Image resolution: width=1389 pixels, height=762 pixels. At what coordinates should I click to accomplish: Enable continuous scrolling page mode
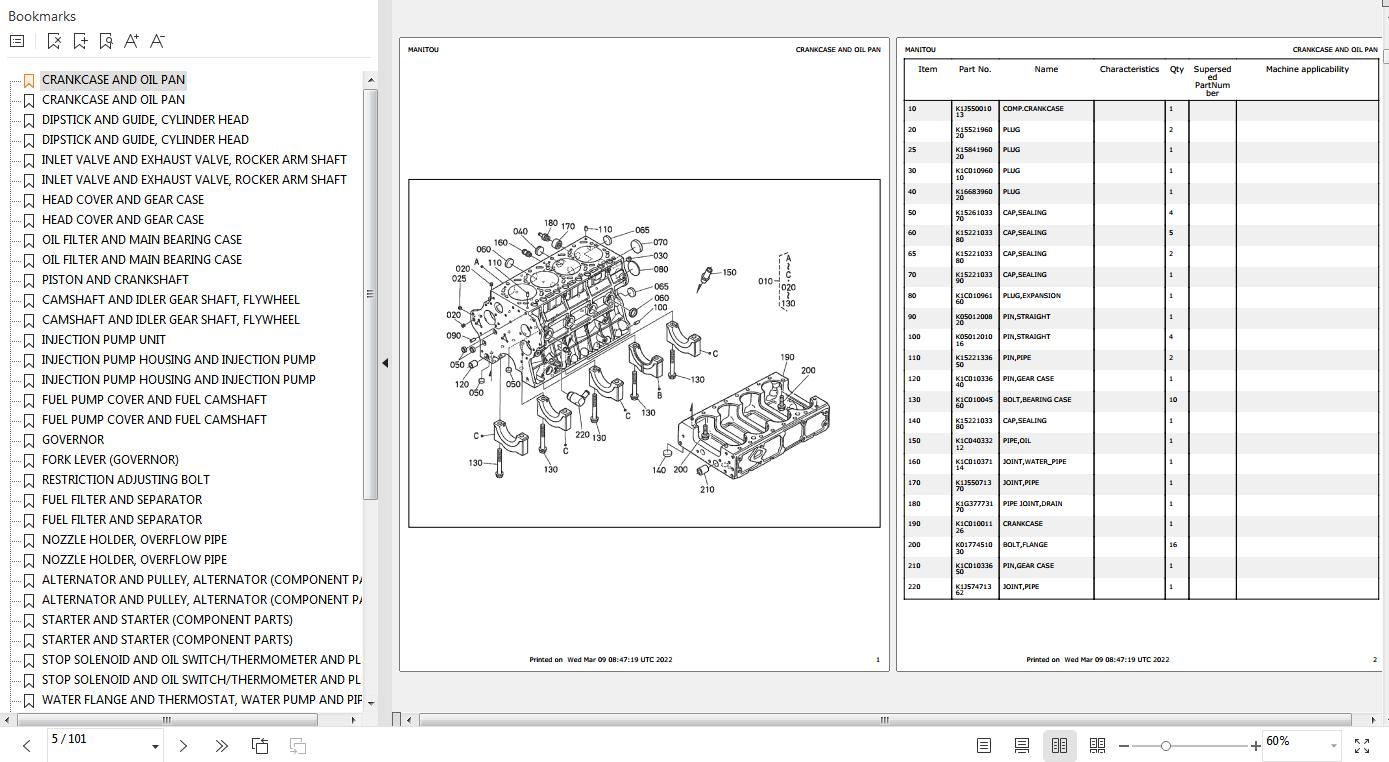[1021, 746]
